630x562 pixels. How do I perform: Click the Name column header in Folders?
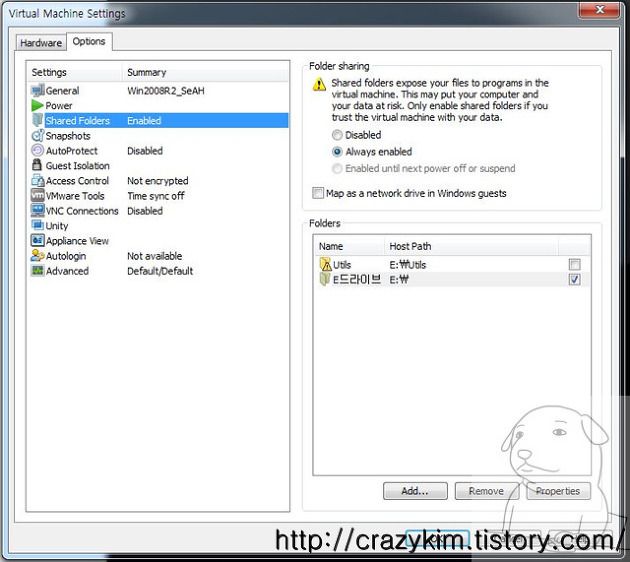click(x=349, y=246)
